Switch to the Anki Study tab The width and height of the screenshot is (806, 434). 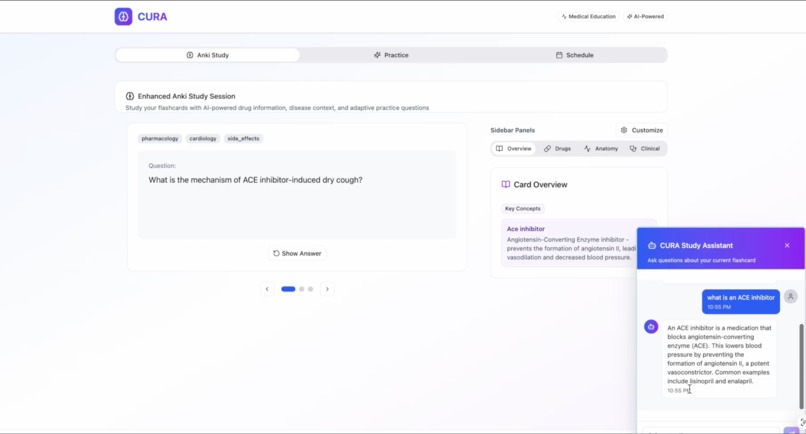click(x=208, y=55)
